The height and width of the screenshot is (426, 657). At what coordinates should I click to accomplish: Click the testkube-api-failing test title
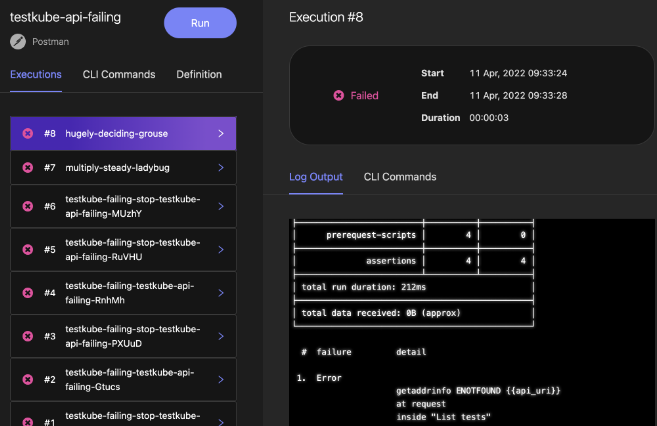[65, 17]
